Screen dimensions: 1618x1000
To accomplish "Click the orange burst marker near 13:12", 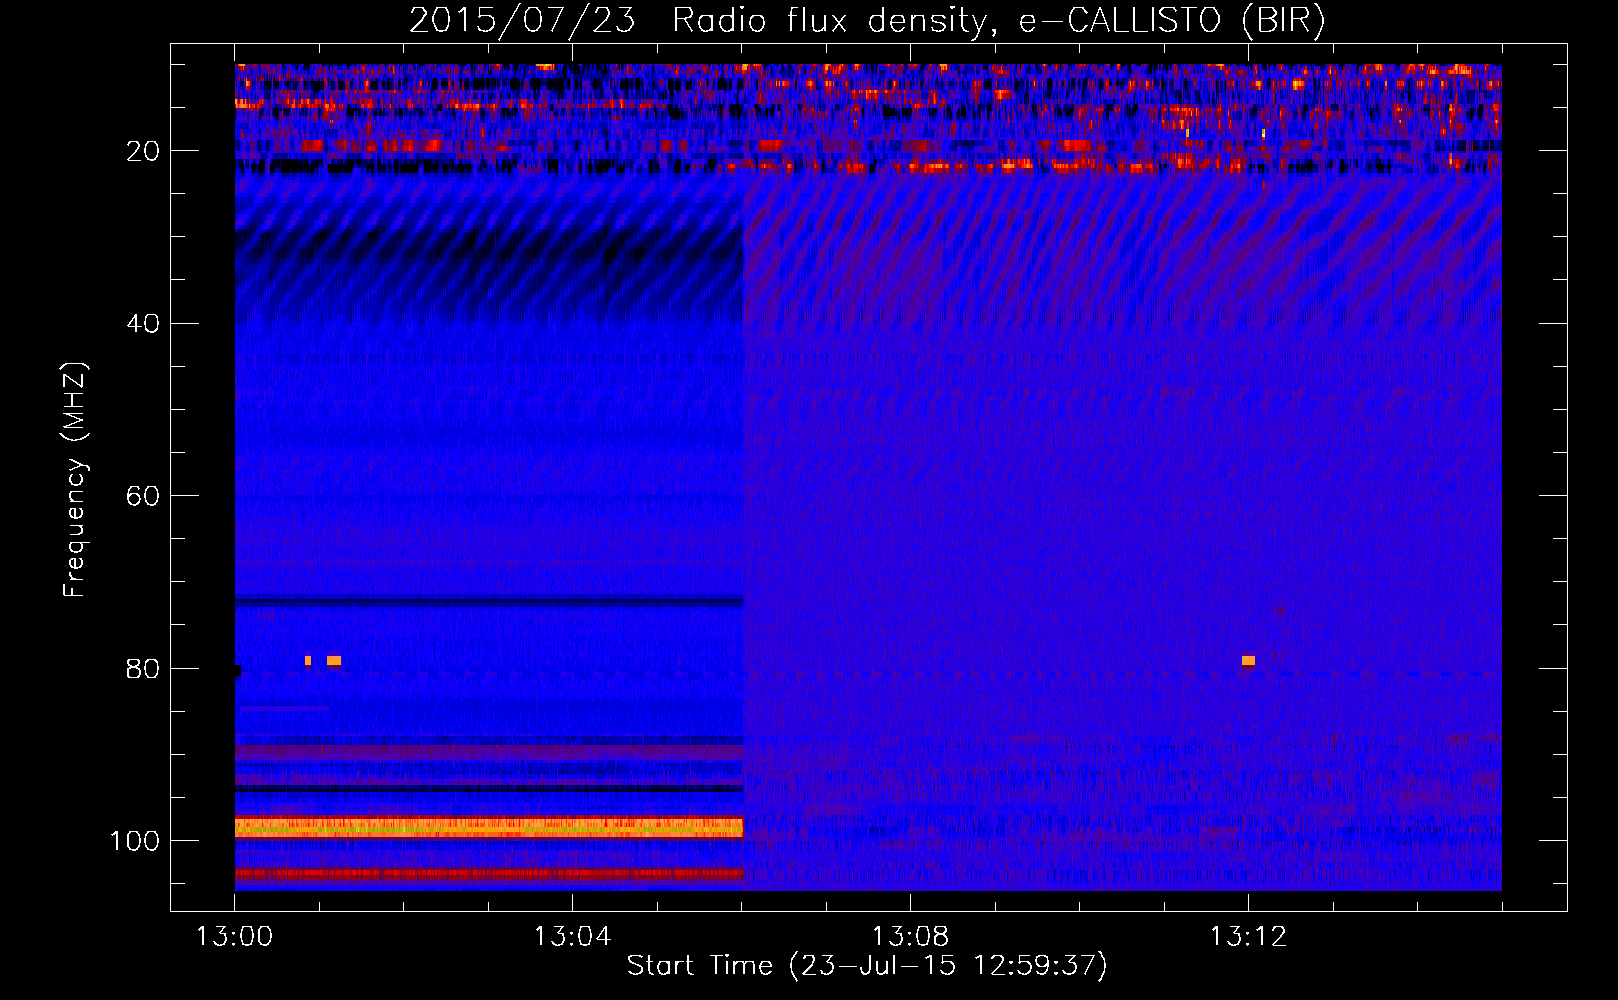I will [1248, 660].
